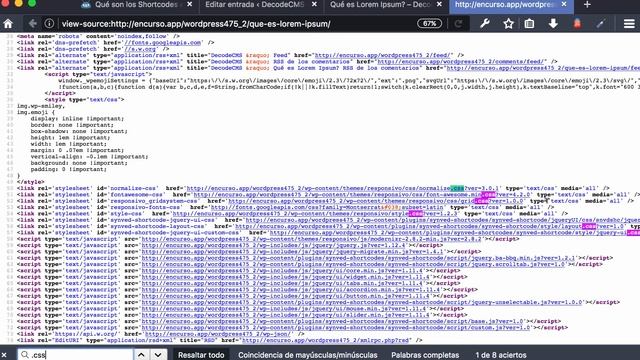Navigate back with the back arrow

(x=32, y=24)
